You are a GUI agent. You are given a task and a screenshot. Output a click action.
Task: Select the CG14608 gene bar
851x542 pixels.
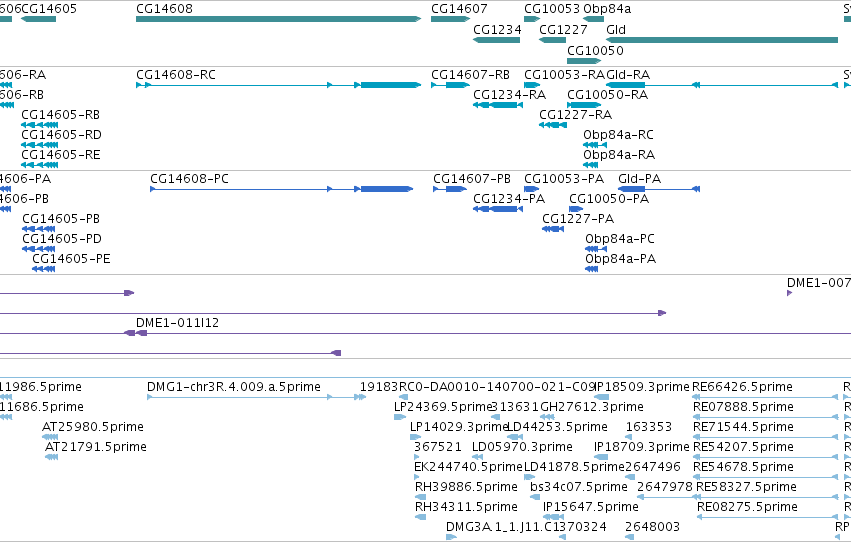278,19
